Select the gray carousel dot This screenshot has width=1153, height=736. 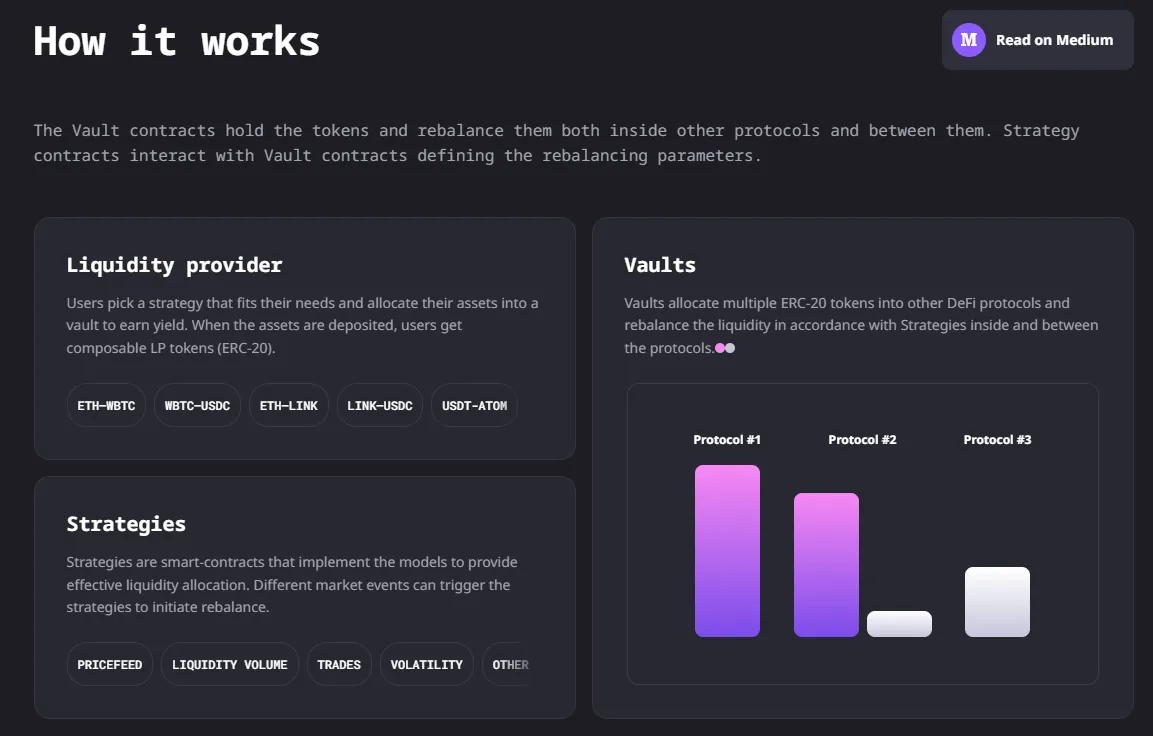[732, 348]
